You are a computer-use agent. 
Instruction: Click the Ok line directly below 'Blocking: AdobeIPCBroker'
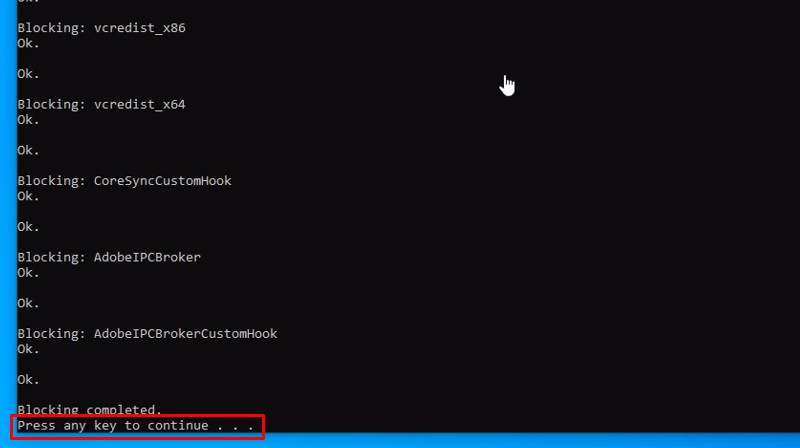(28, 272)
